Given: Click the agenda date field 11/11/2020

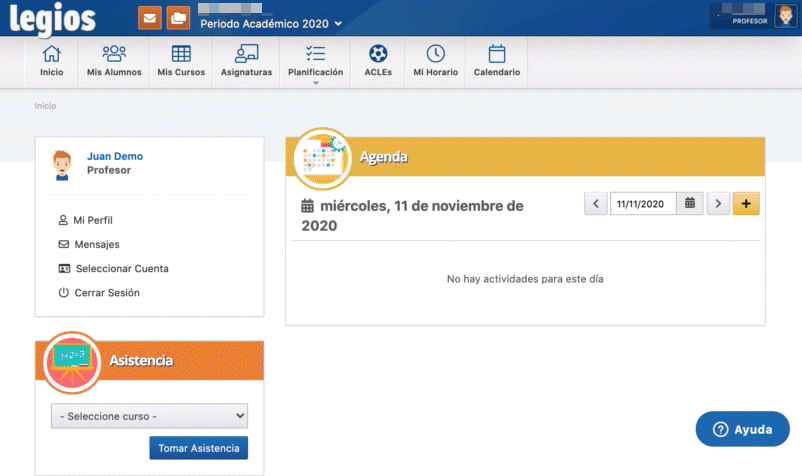Looking at the screenshot, I should click(x=643, y=203).
